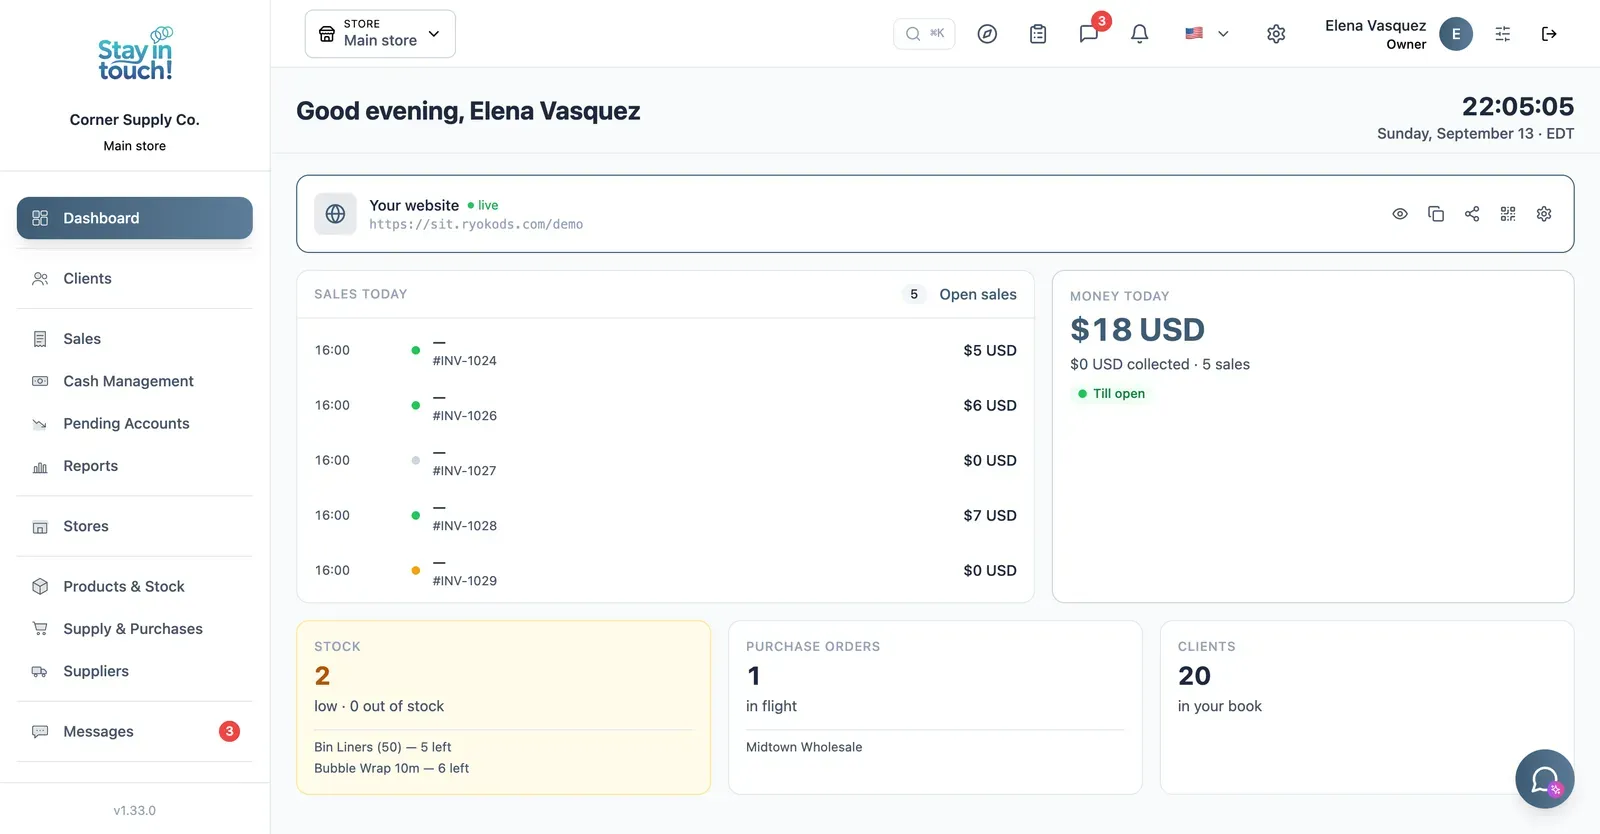Open the clipboard tasks icon in header

(x=1038, y=34)
